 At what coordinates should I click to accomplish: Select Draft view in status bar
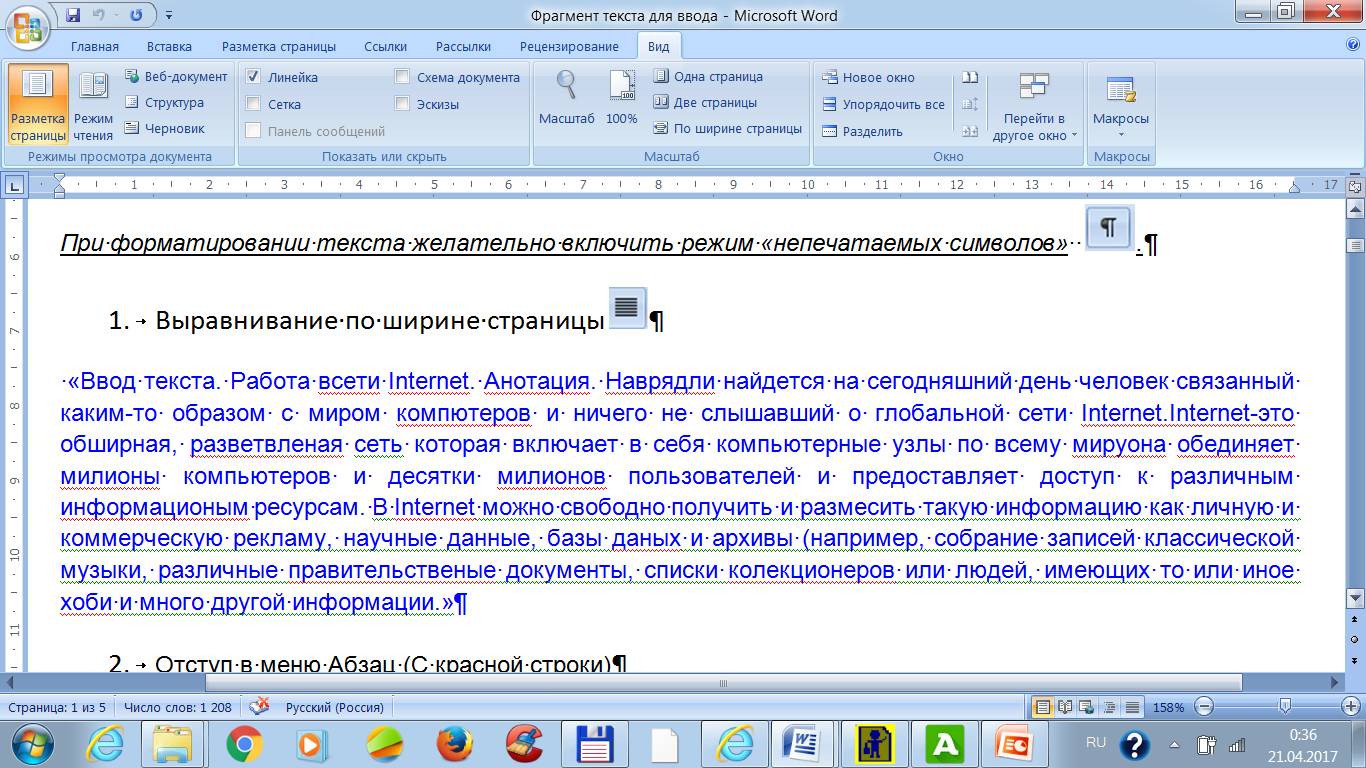click(x=1132, y=707)
